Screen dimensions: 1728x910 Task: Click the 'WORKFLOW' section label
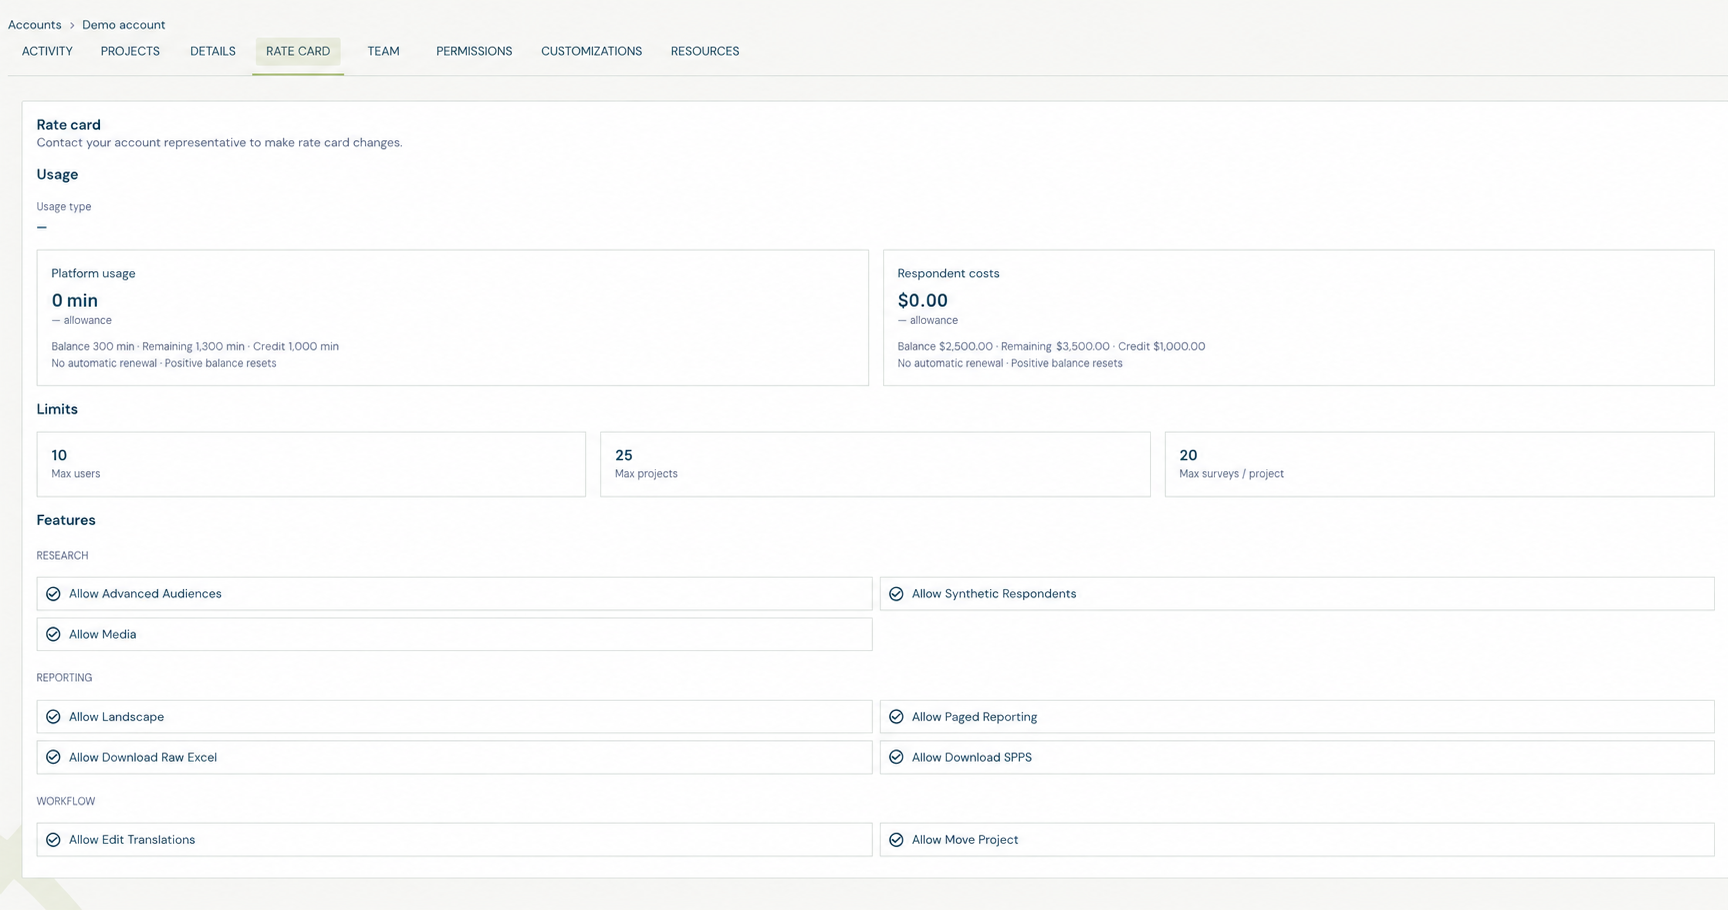pyautogui.click(x=66, y=802)
